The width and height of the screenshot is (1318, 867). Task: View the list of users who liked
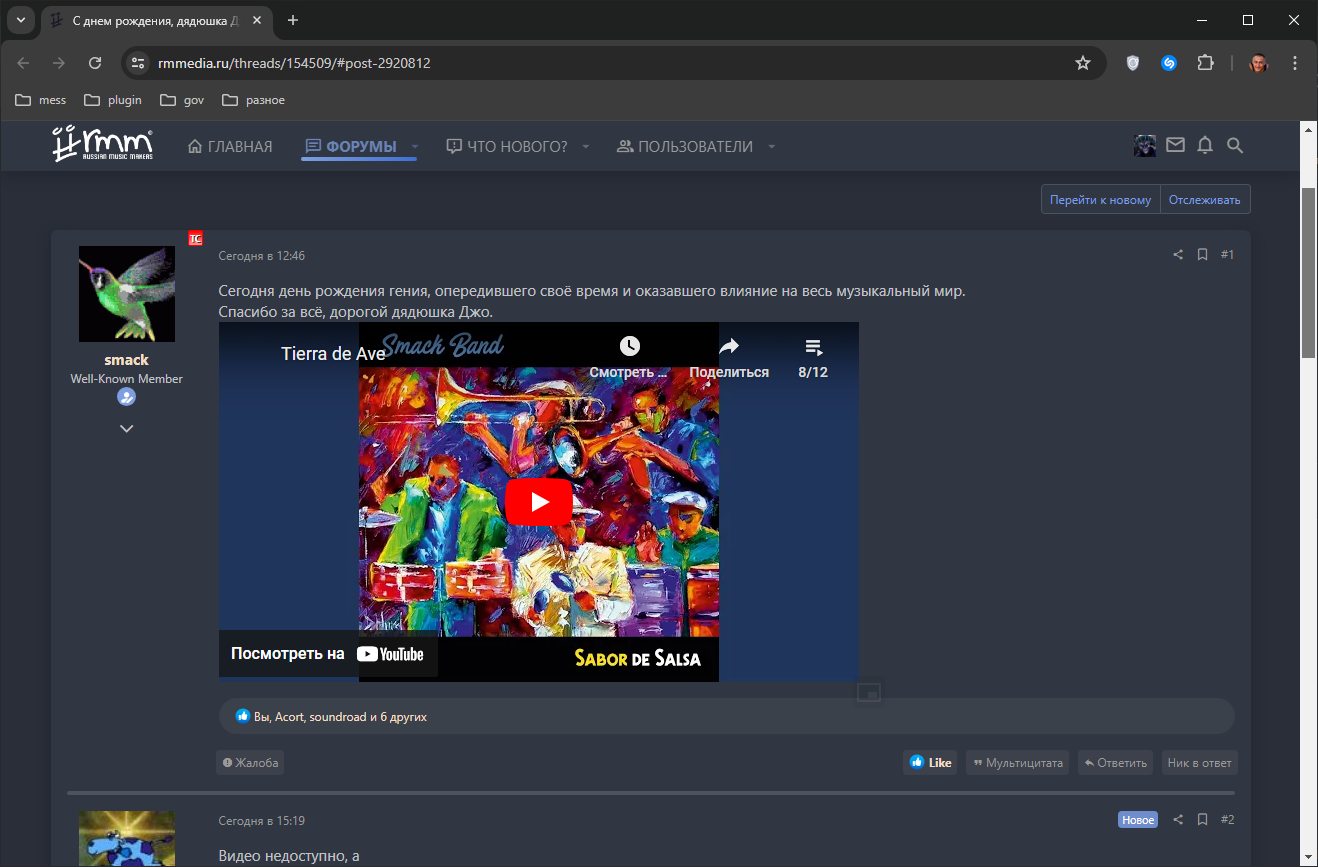(341, 717)
